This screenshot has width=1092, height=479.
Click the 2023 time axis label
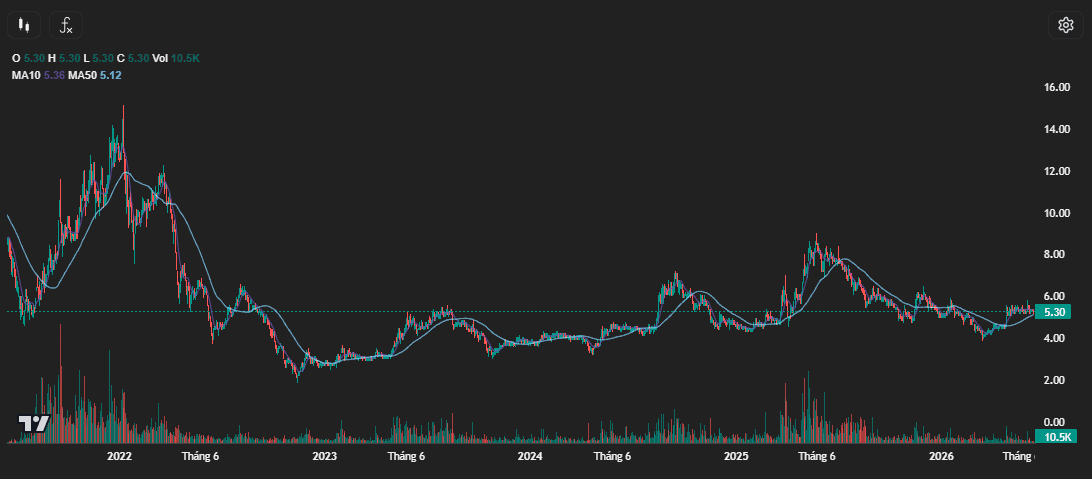click(325, 457)
